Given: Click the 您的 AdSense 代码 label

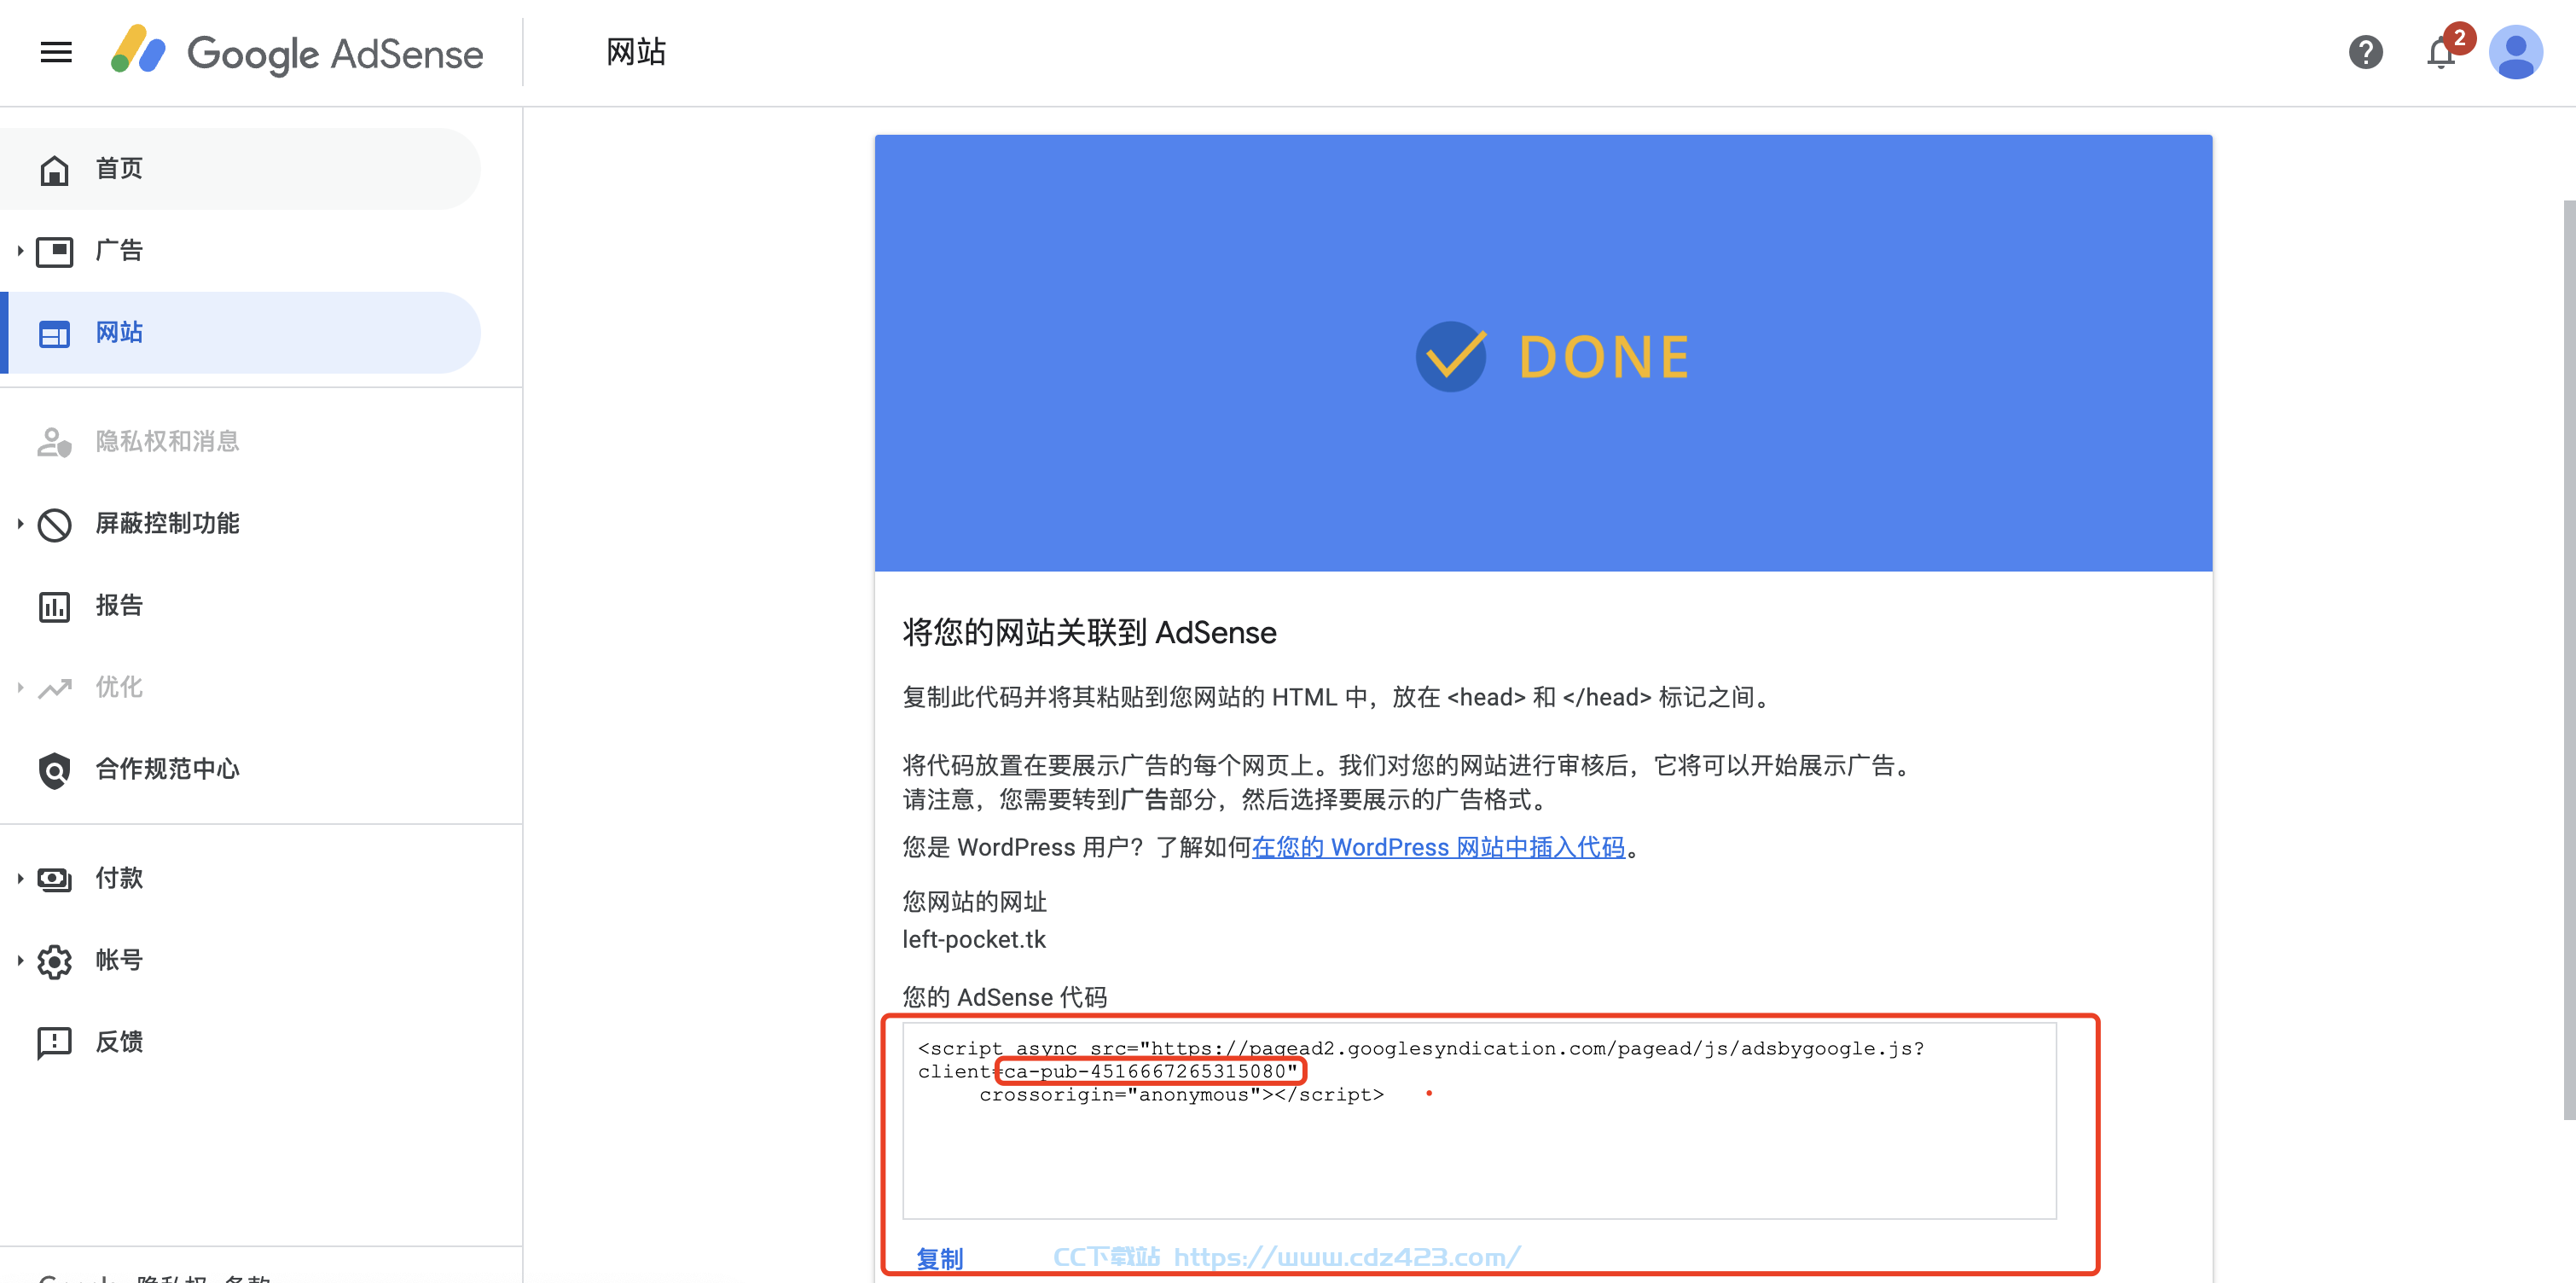Looking at the screenshot, I should click(1004, 998).
